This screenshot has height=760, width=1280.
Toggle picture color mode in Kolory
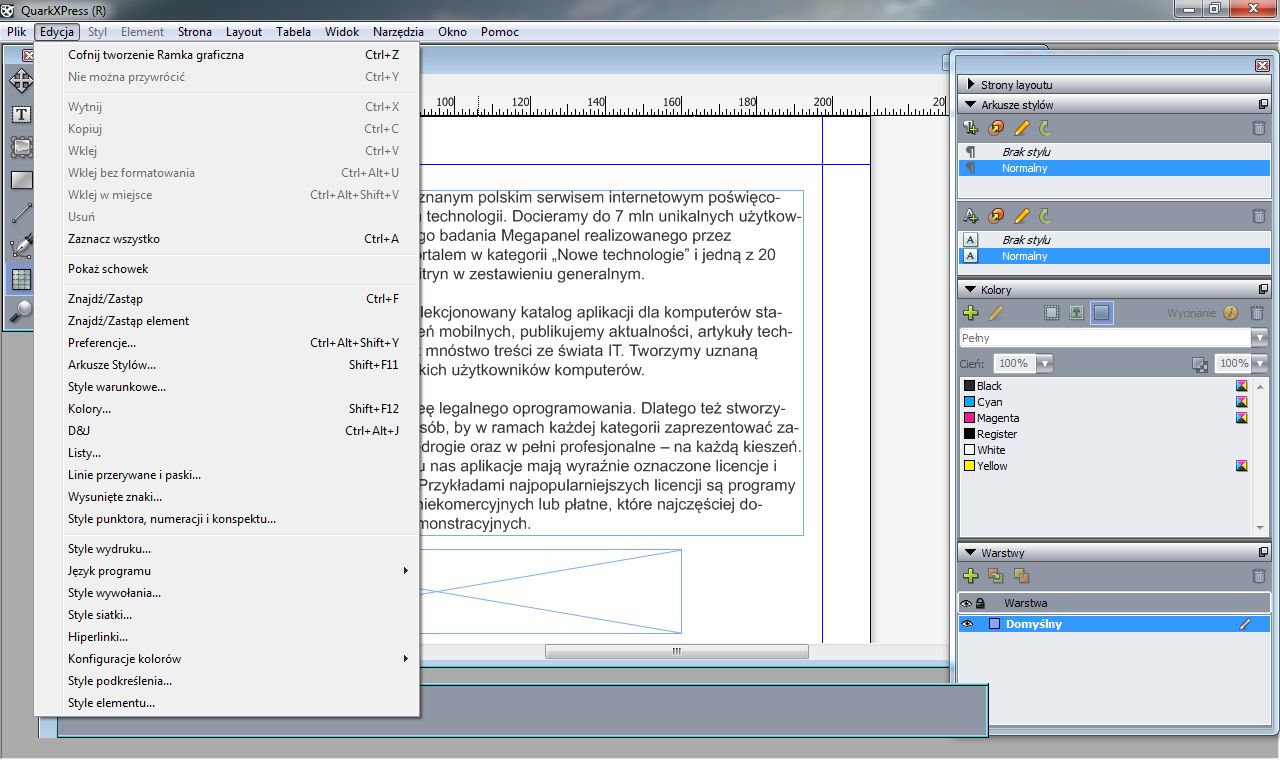(1076, 313)
